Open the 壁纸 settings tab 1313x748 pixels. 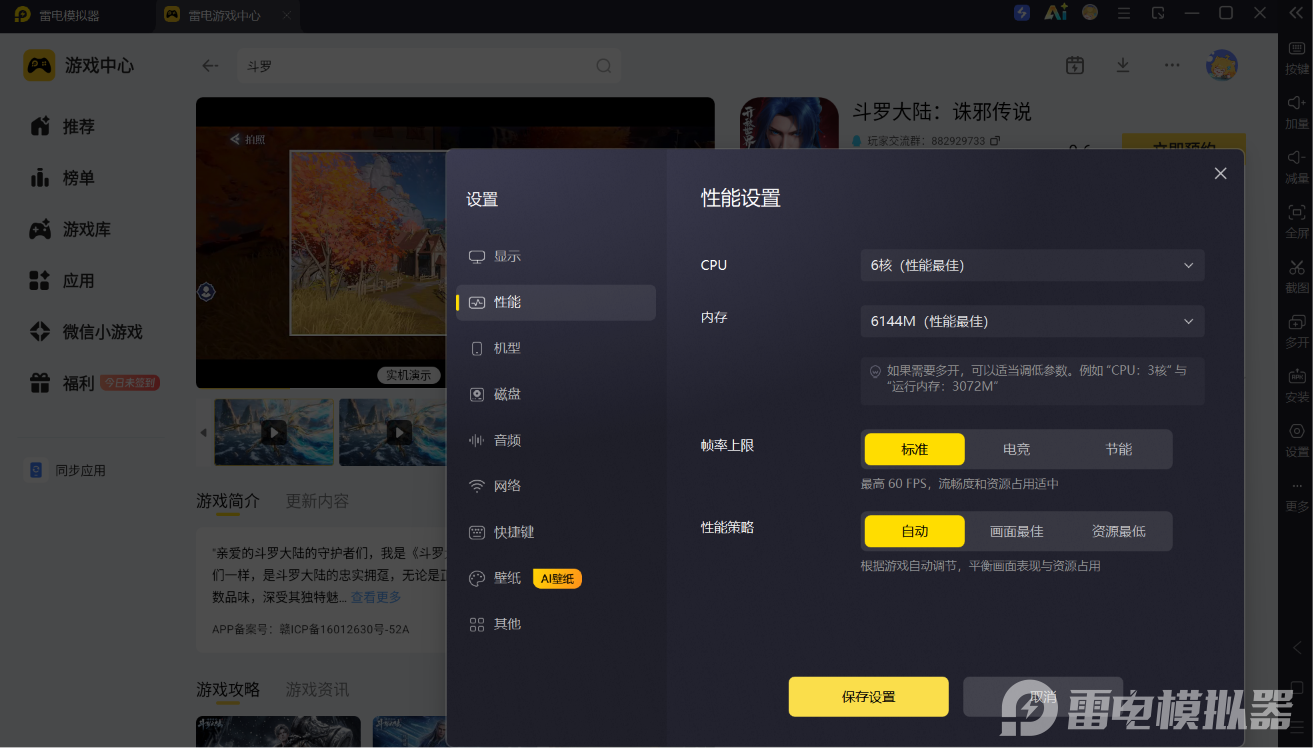coord(556,579)
